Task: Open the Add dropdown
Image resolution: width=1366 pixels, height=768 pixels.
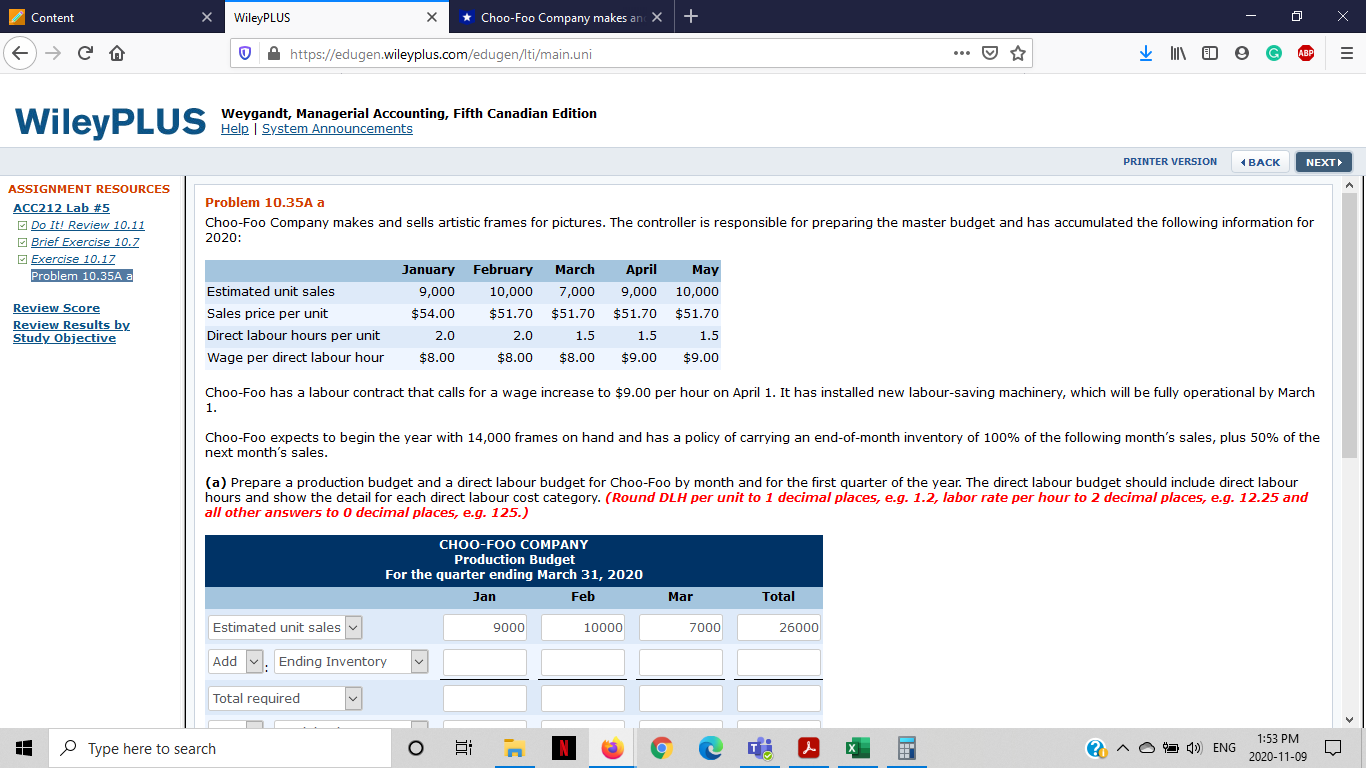Action: point(236,661)
